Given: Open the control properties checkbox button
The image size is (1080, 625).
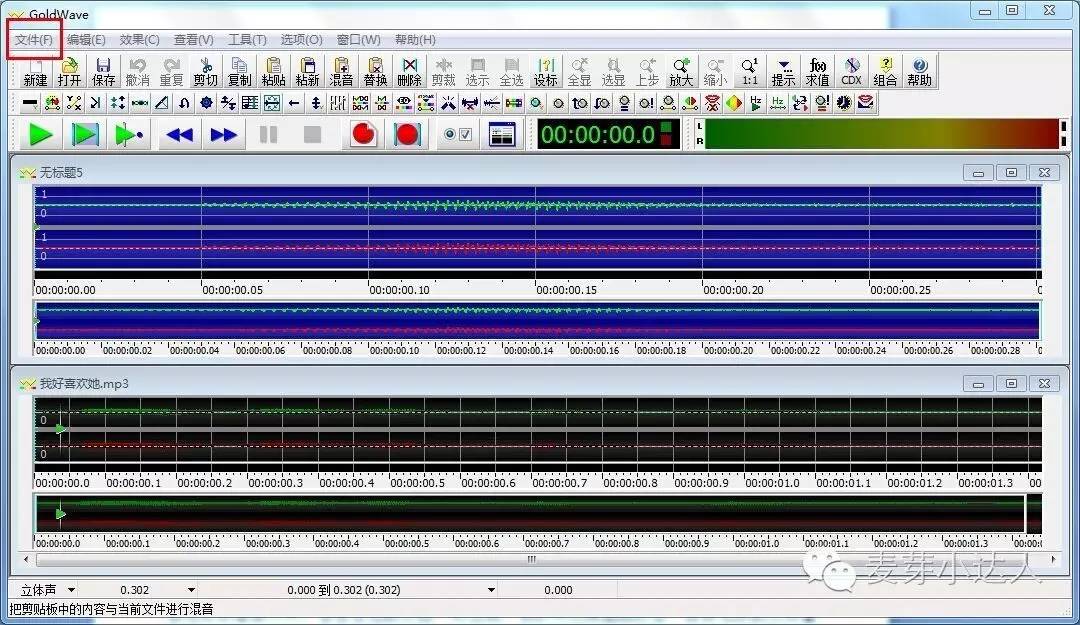Looking at the screenshot, I should point(458,134).
